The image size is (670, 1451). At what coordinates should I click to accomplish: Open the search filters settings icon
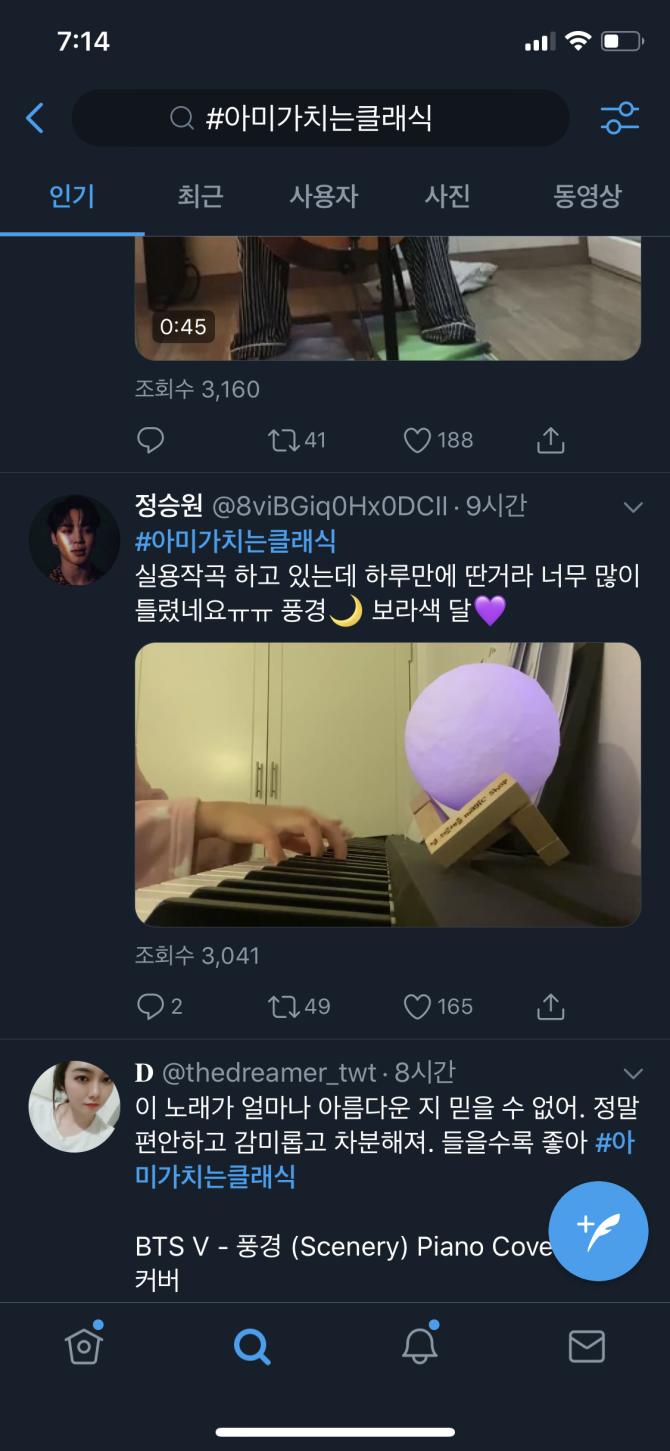(620, 117)
